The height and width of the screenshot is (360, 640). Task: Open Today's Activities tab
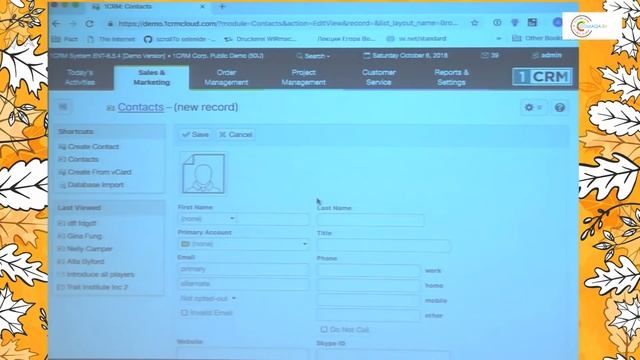[80, 77]
